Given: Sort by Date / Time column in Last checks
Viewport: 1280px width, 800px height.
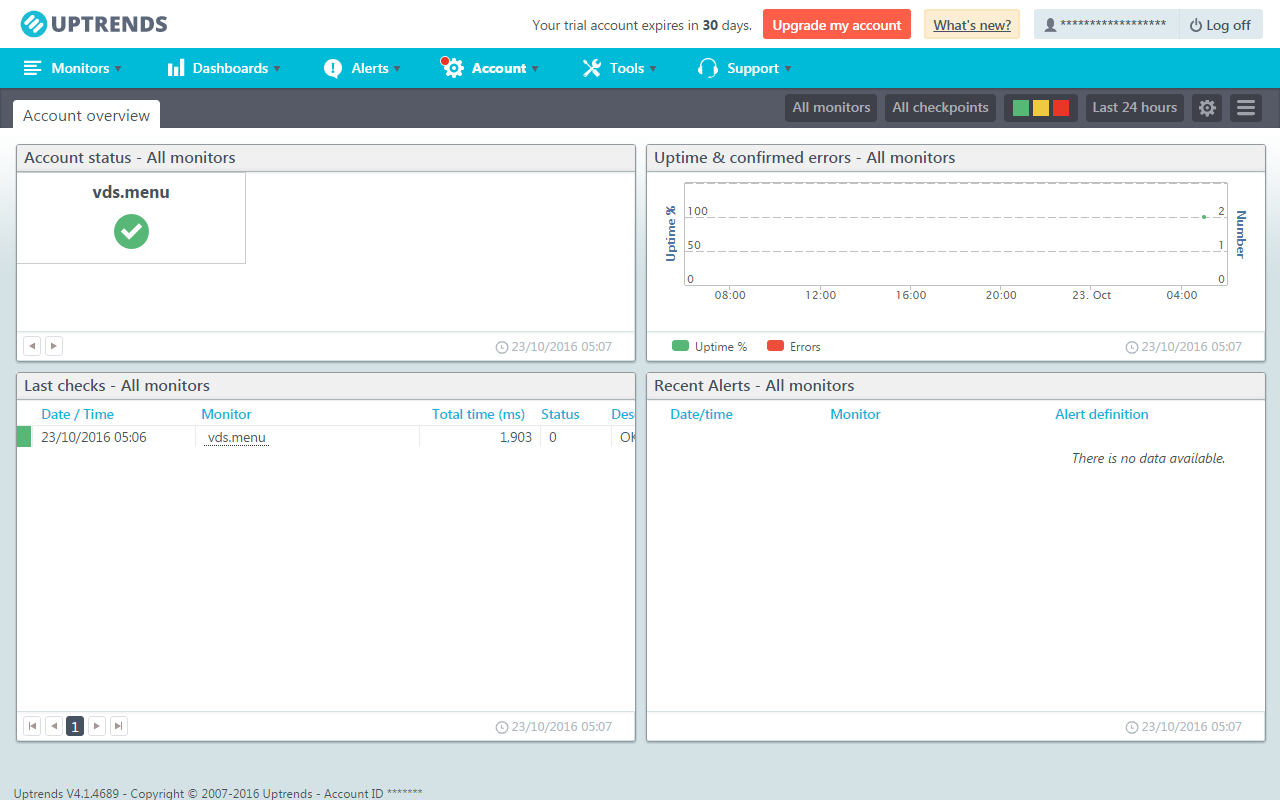Looking at the screenshot, I should coord(77,414).
